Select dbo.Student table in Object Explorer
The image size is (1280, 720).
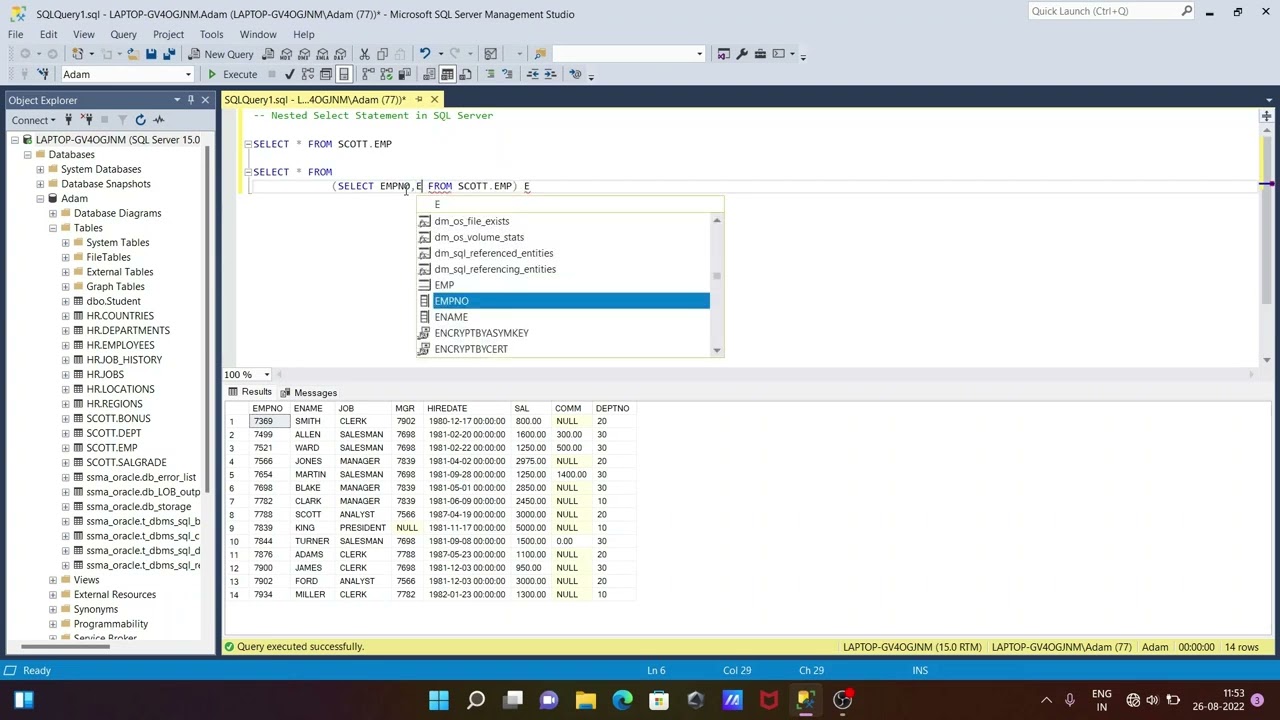pos(113,301)
